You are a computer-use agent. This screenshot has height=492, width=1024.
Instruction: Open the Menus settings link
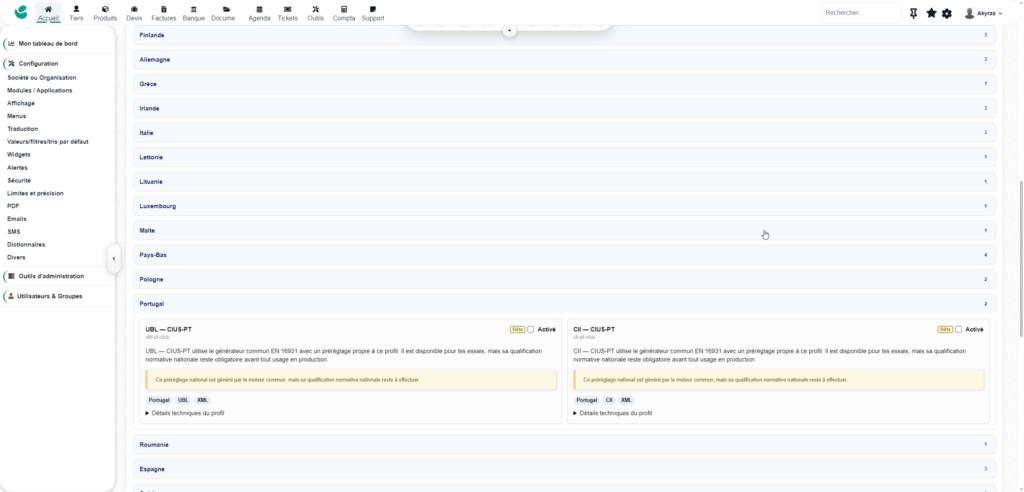pos(16,116)
